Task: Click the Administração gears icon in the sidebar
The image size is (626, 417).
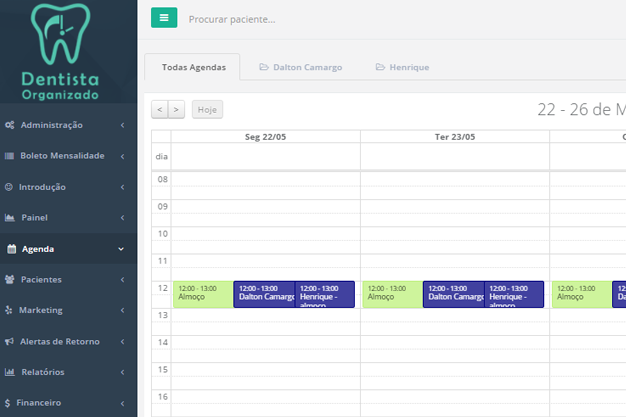Action: point(9,125)
